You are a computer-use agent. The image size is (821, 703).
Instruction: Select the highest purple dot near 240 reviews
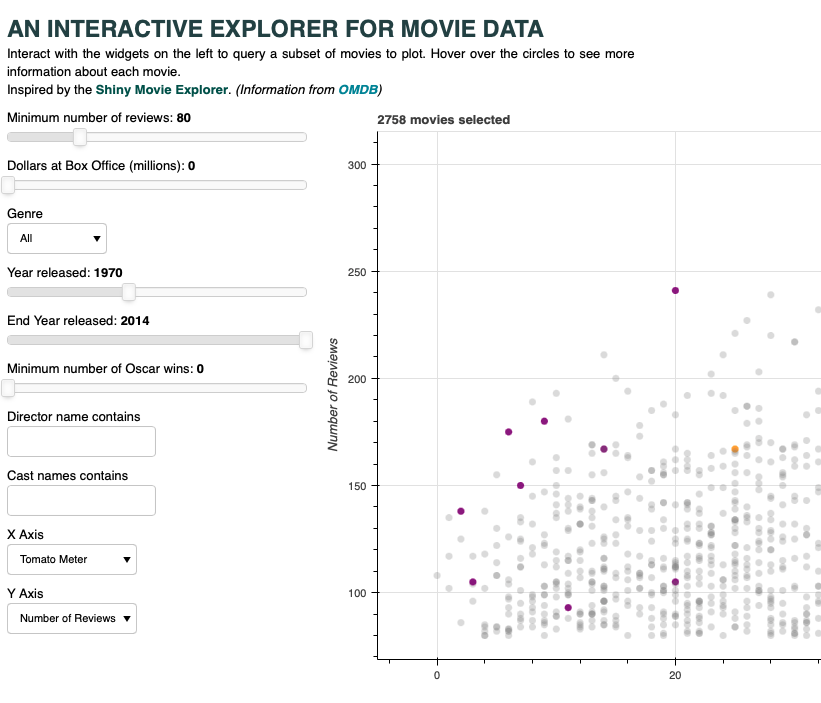coord(676,291)
